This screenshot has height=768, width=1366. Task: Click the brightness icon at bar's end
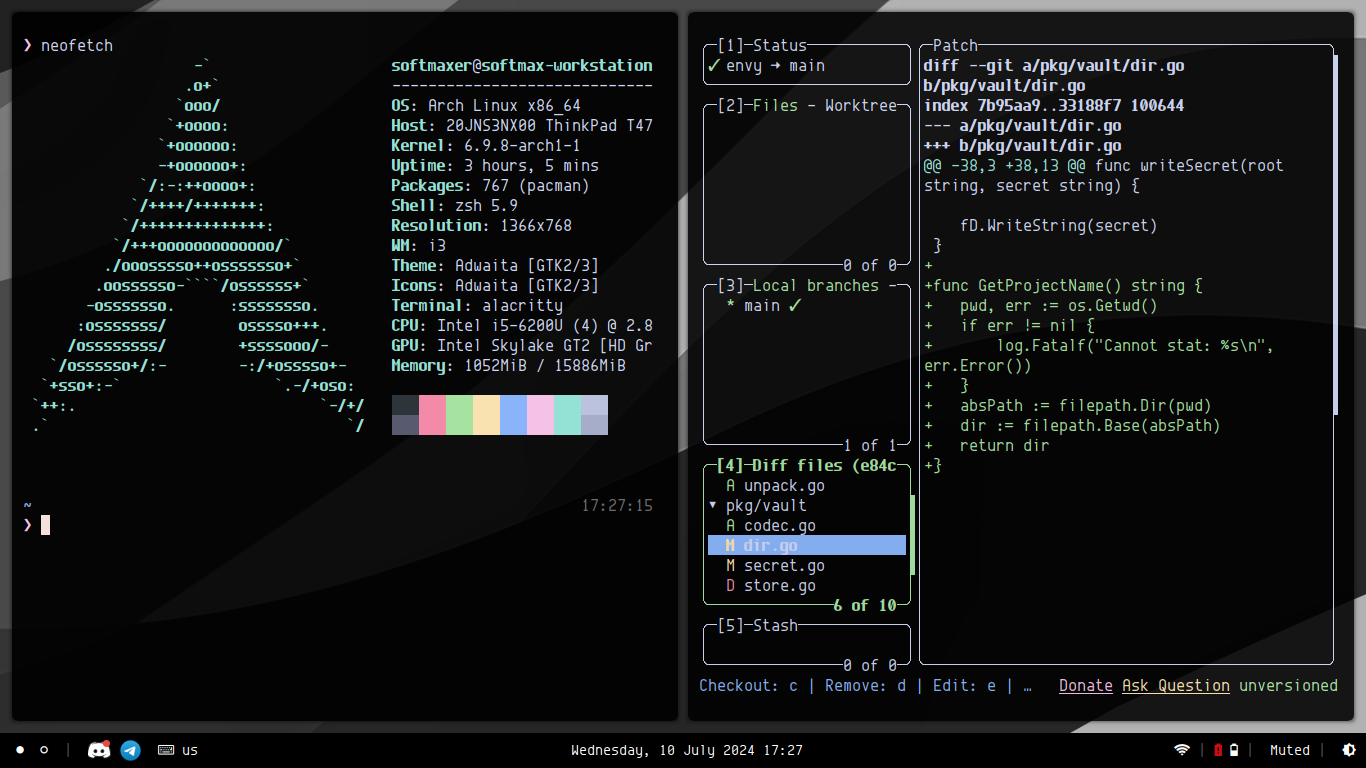point(1348,750)
